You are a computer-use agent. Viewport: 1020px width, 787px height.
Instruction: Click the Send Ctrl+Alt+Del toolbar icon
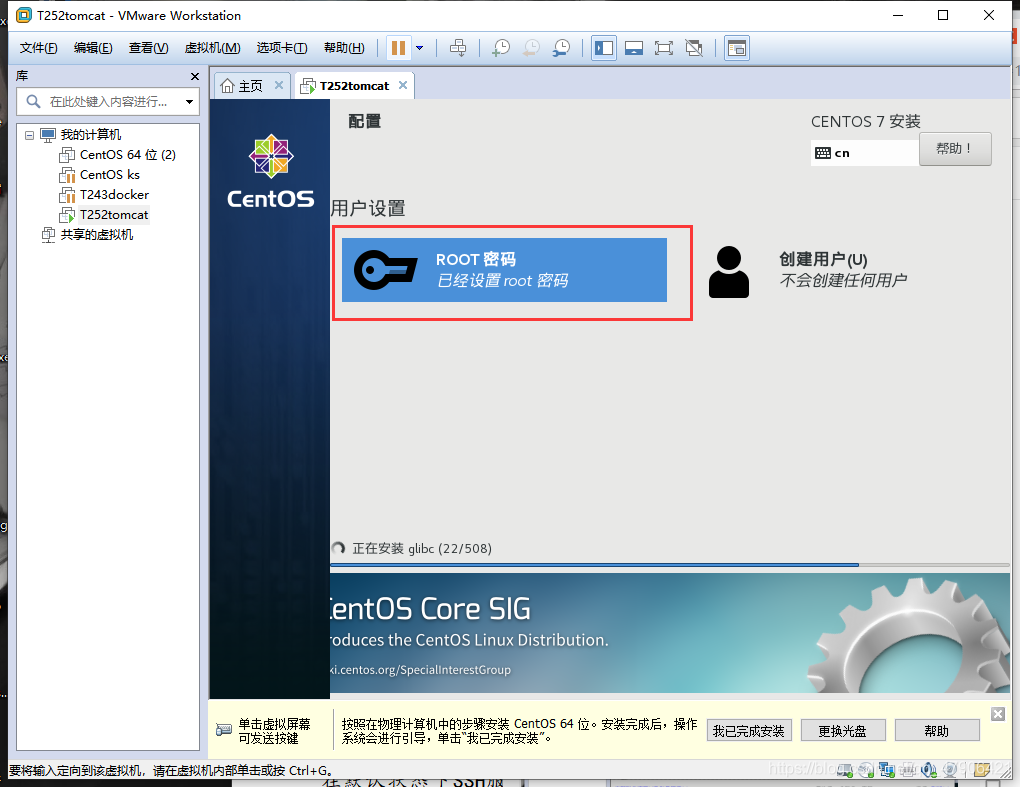point(458,47)
